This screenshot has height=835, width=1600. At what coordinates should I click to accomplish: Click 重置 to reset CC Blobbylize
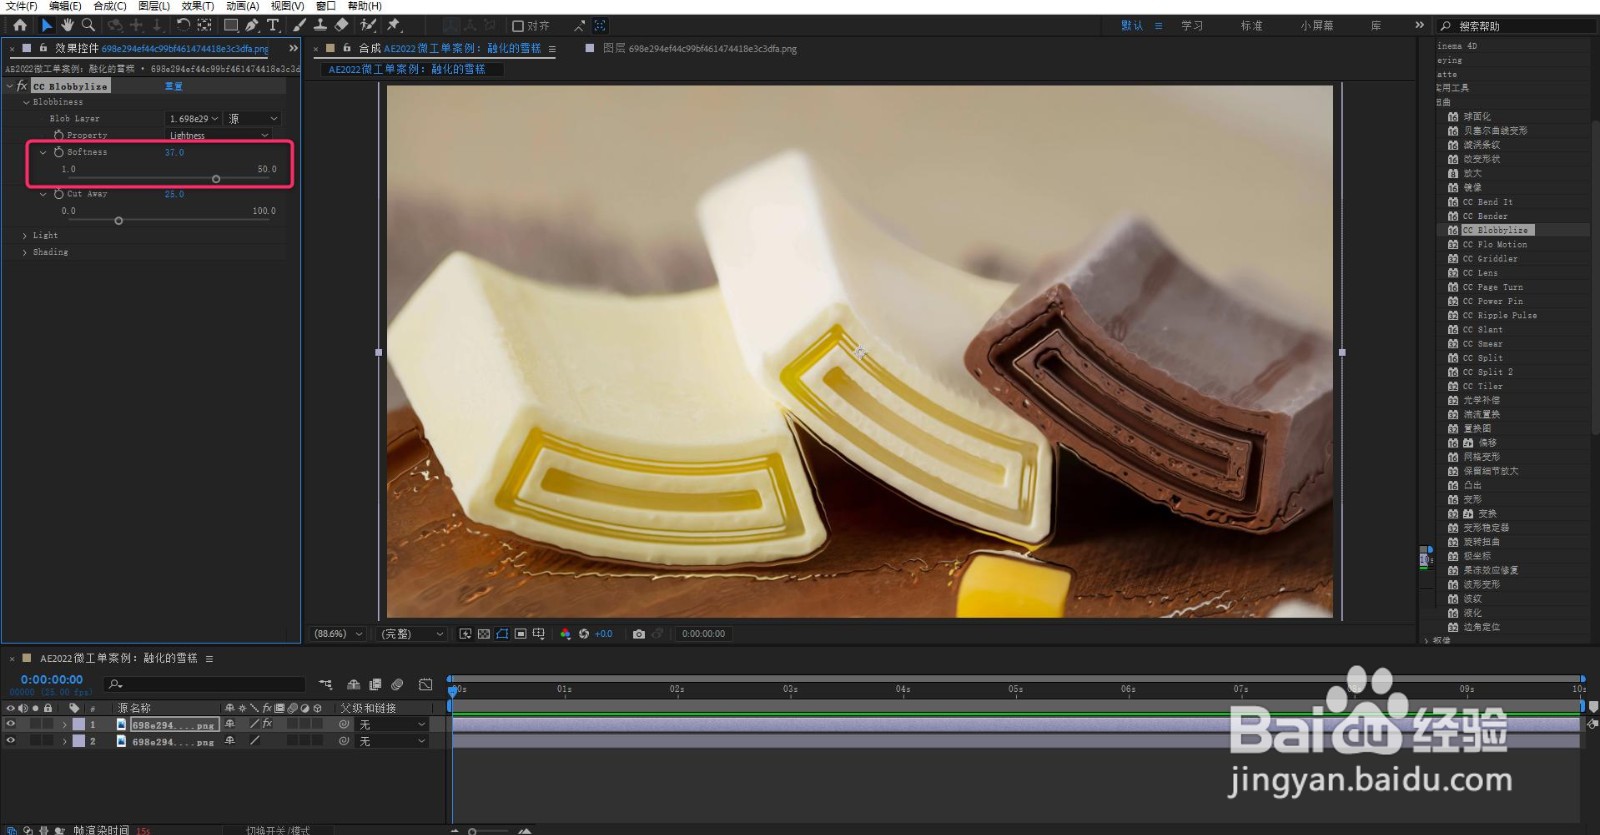pyautogui.click(x=173, y=87)
